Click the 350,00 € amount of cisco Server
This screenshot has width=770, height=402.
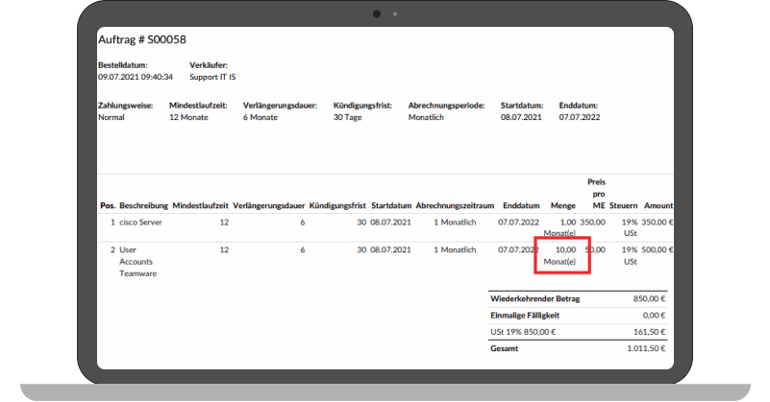coord(657,221)
